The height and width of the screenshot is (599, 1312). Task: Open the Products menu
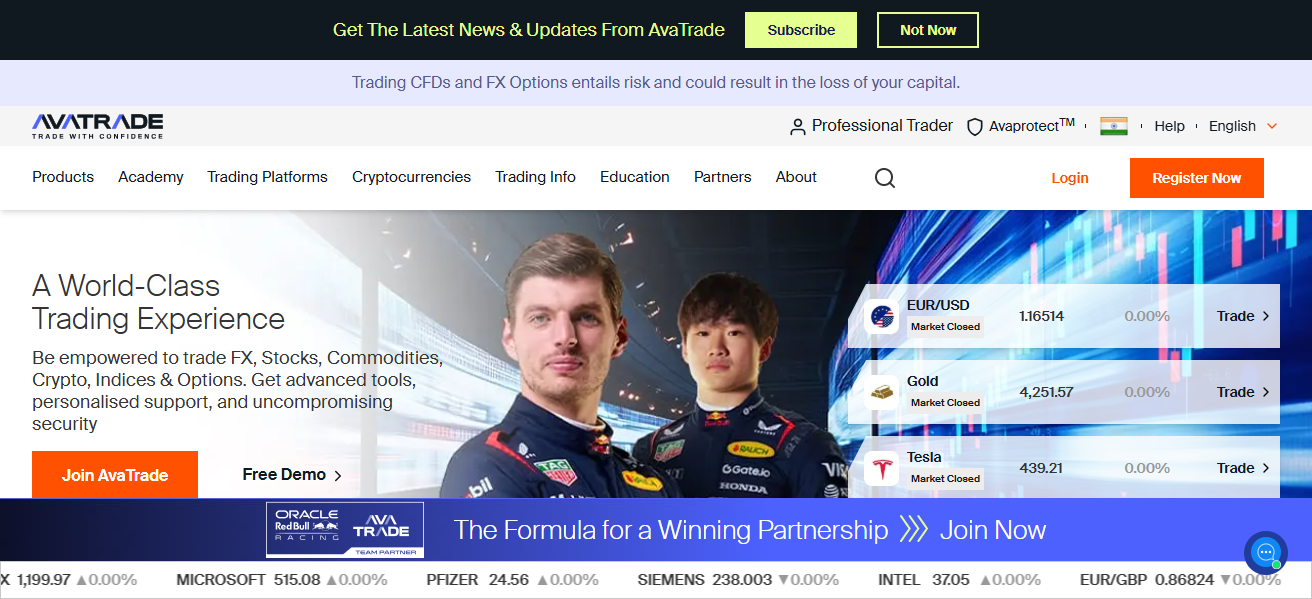pyautogui.click(x=63, y=177)
